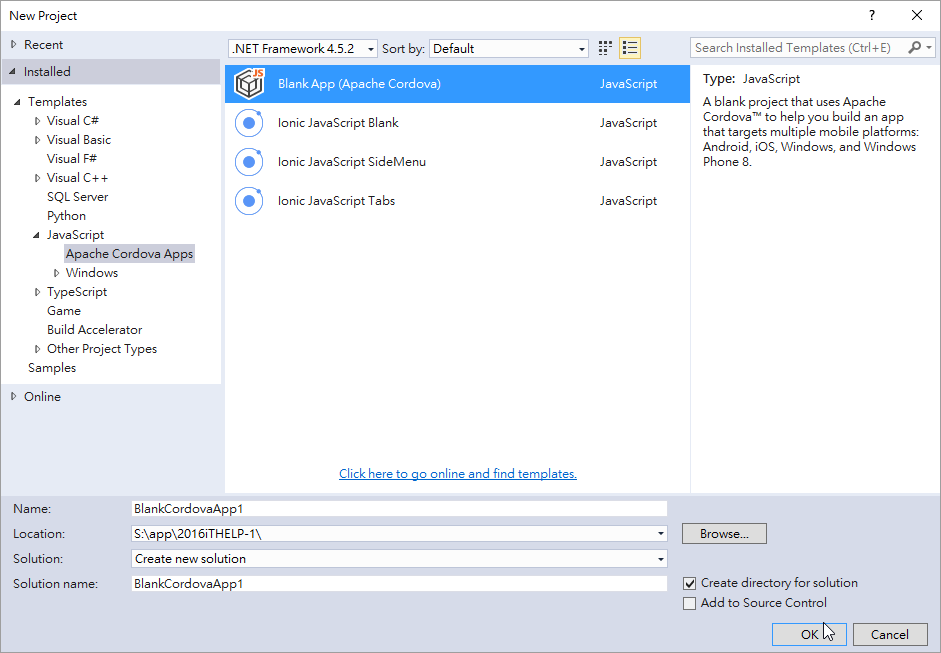Switch to small icons grid view
The image size is (941, 653).
tap(605, 48)
